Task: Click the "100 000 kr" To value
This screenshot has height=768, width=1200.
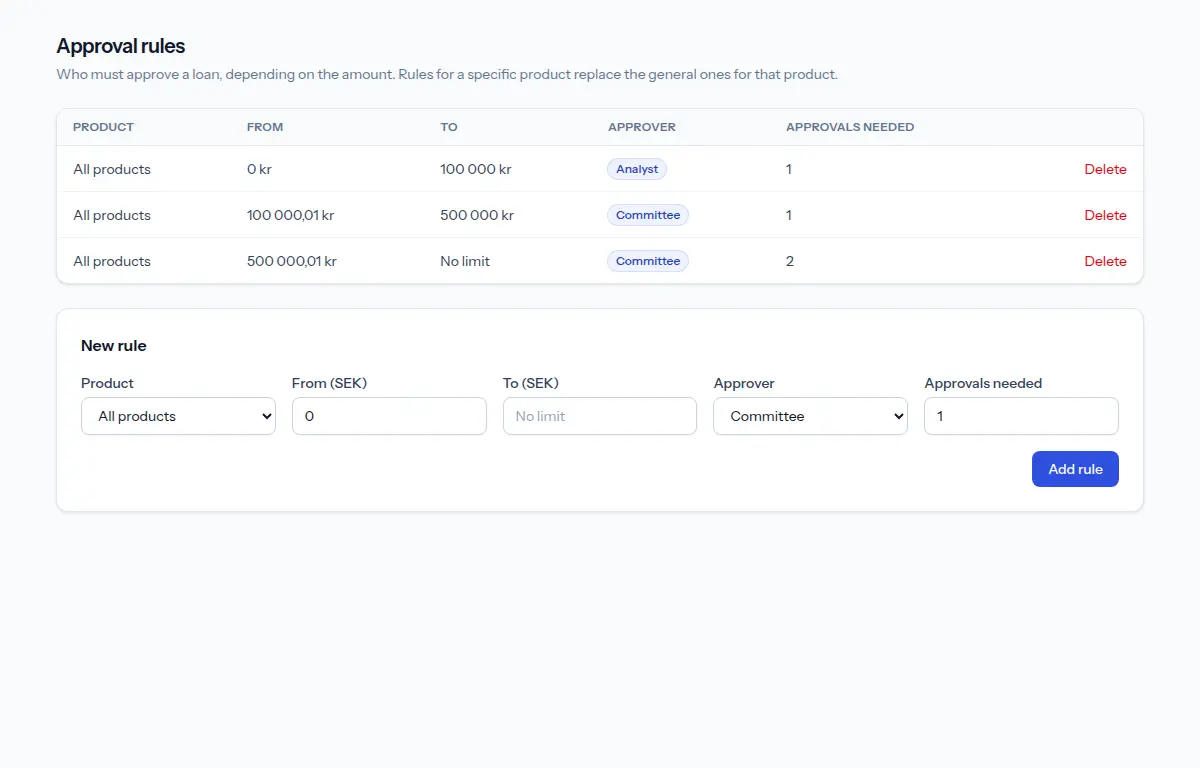Action: tap(476, 169)
